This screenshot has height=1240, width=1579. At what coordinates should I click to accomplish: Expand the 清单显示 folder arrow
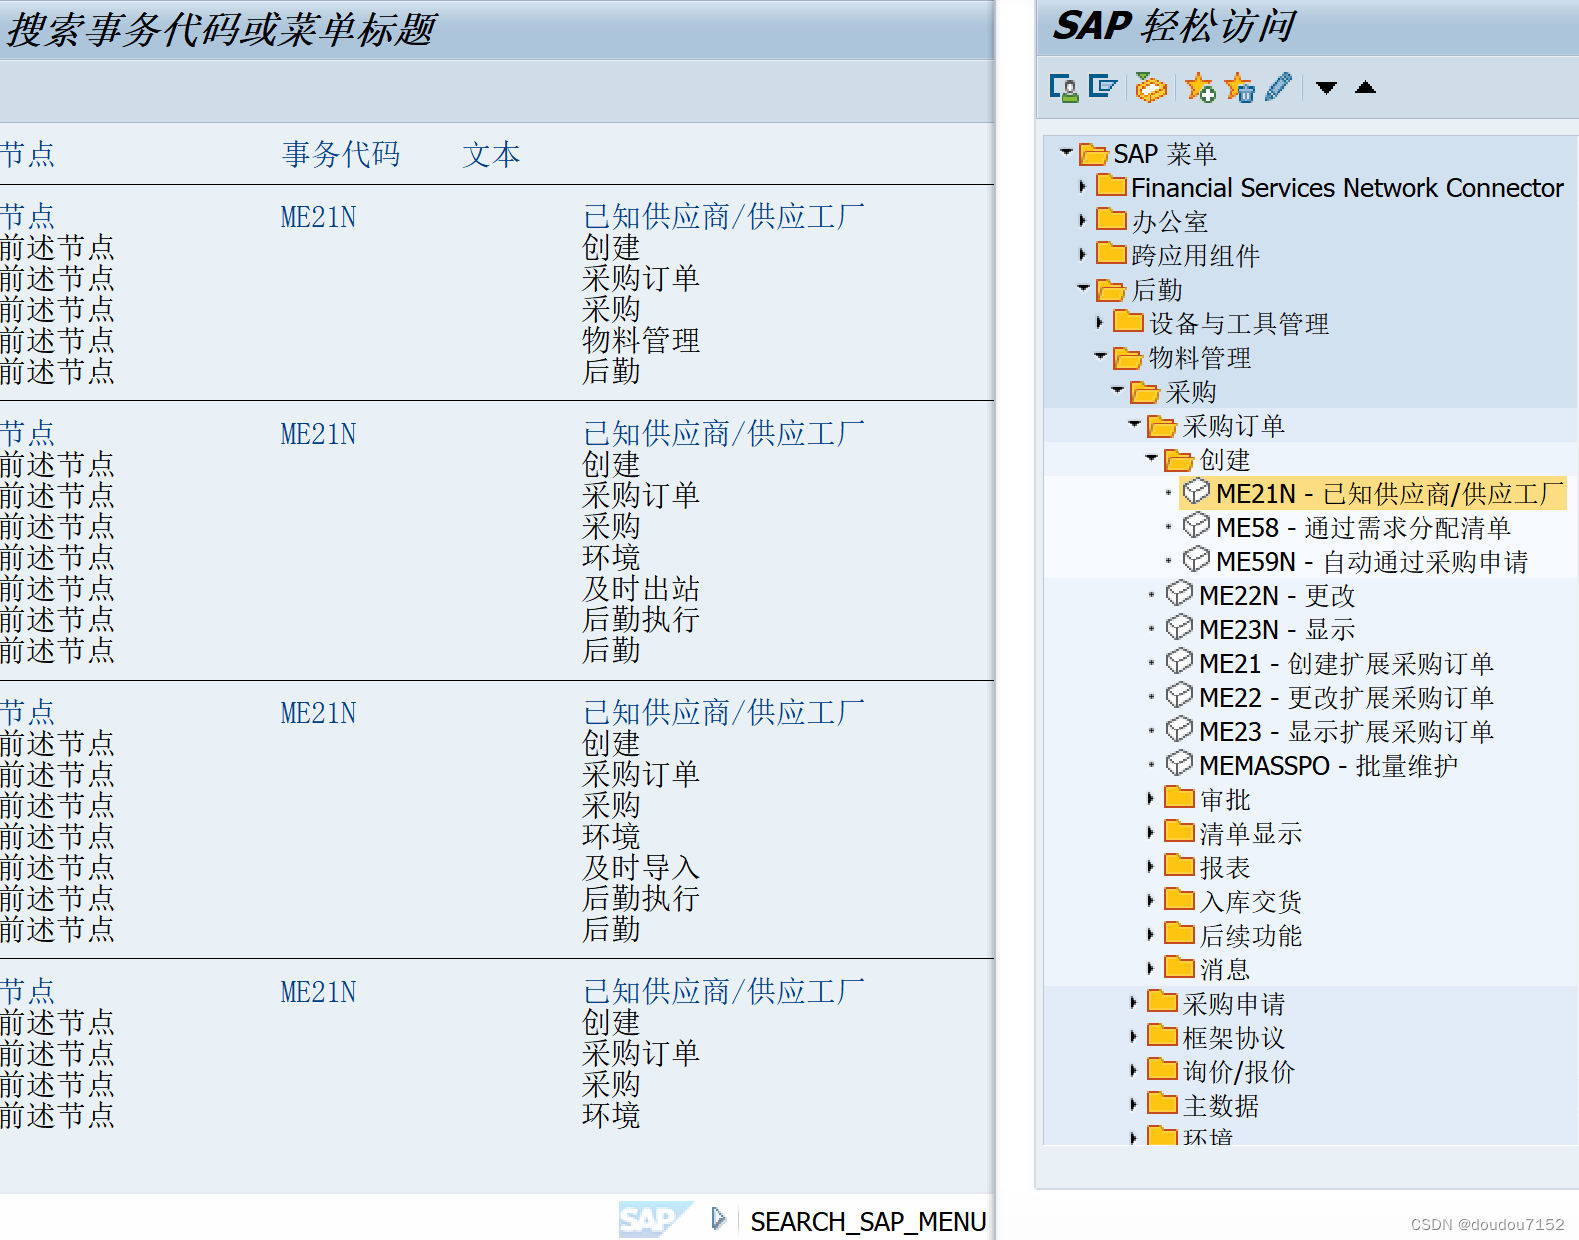[x=1151, y=833]
